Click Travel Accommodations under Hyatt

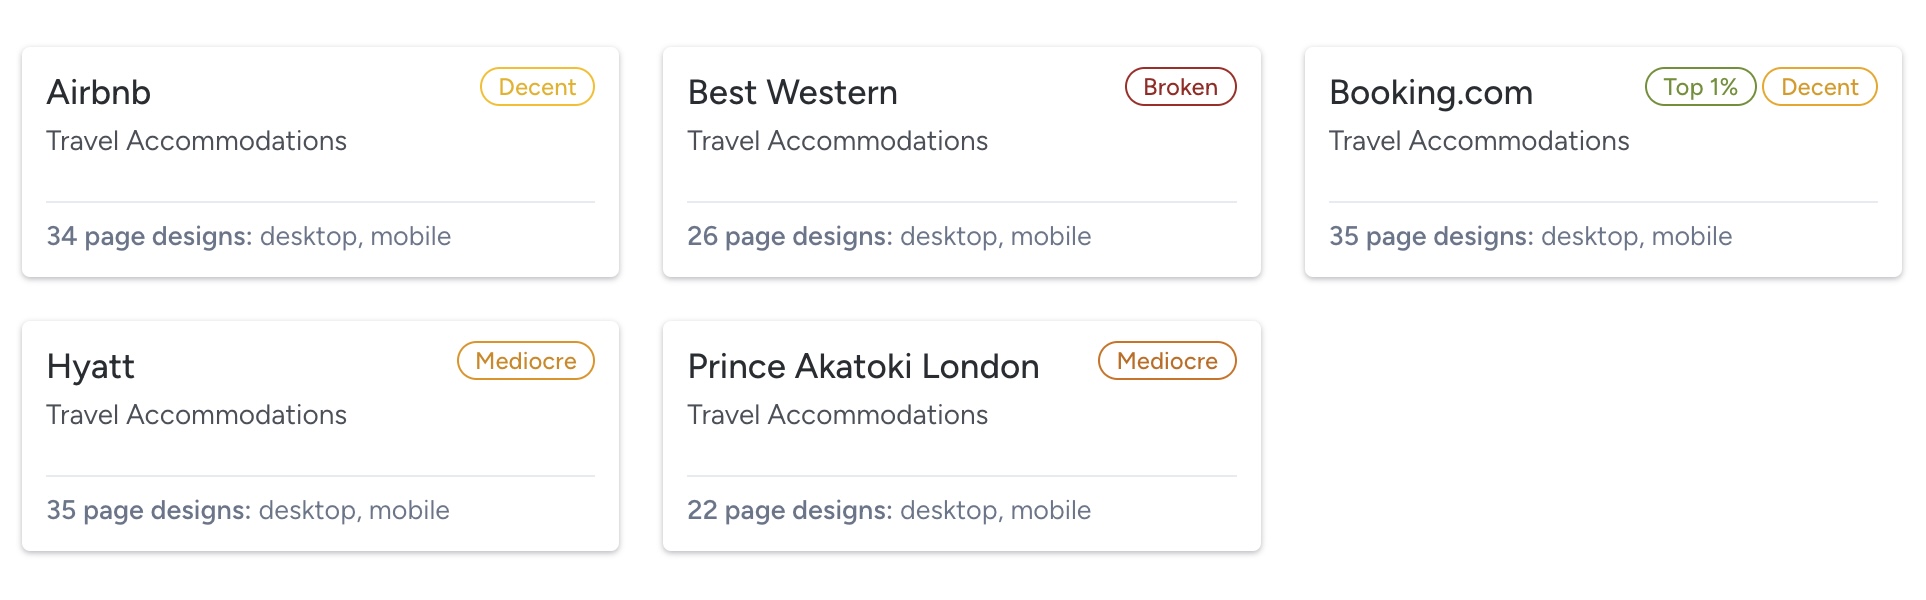[x=196, y=415]
